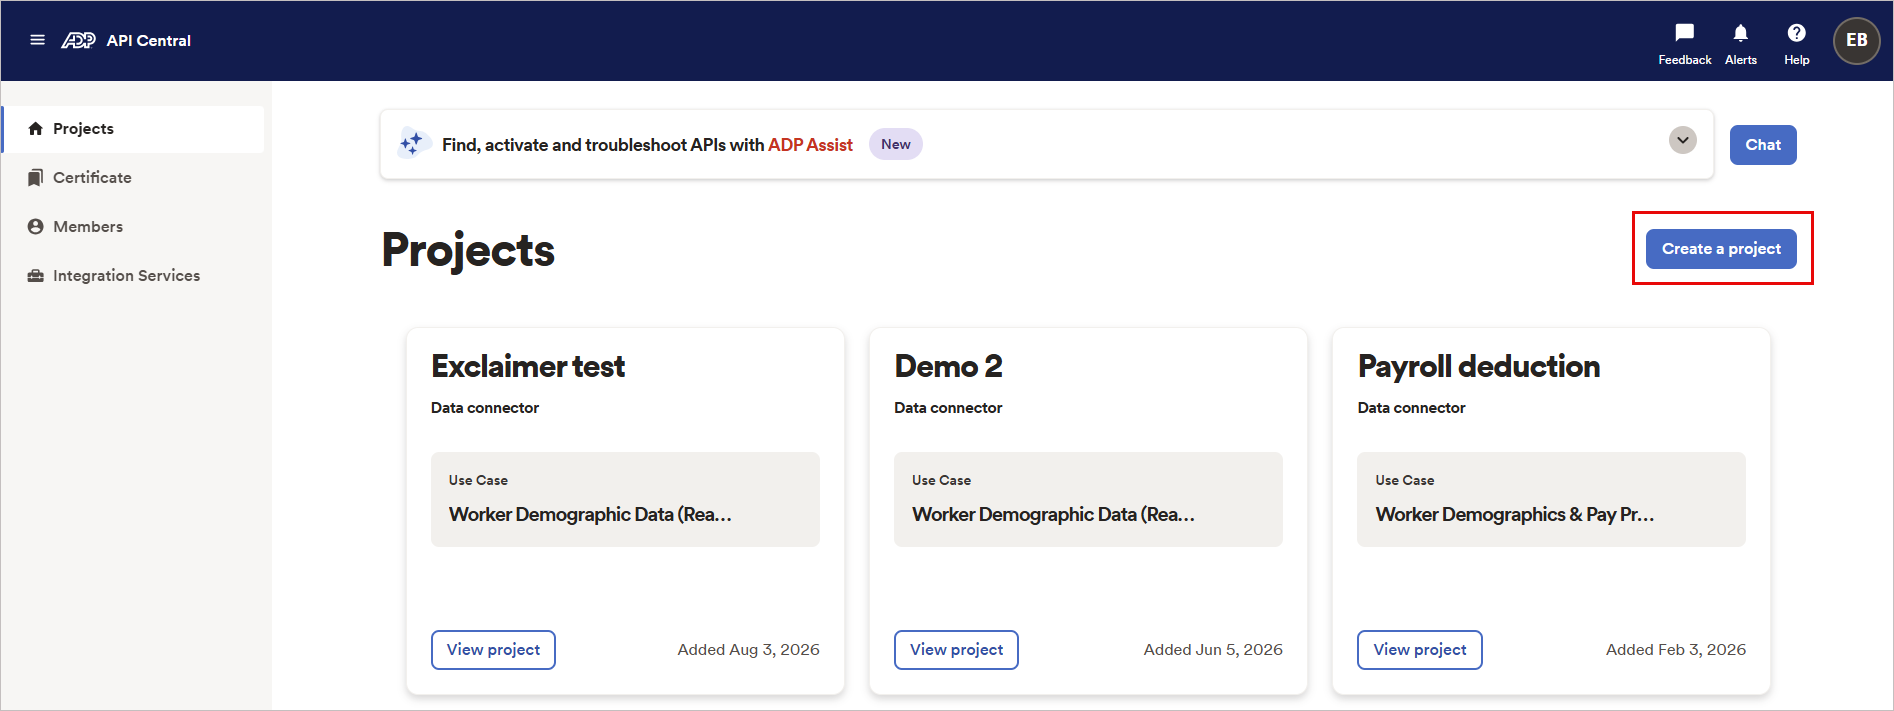
Task: Open the hamburger navigation menu
Action: coord(37,40)
